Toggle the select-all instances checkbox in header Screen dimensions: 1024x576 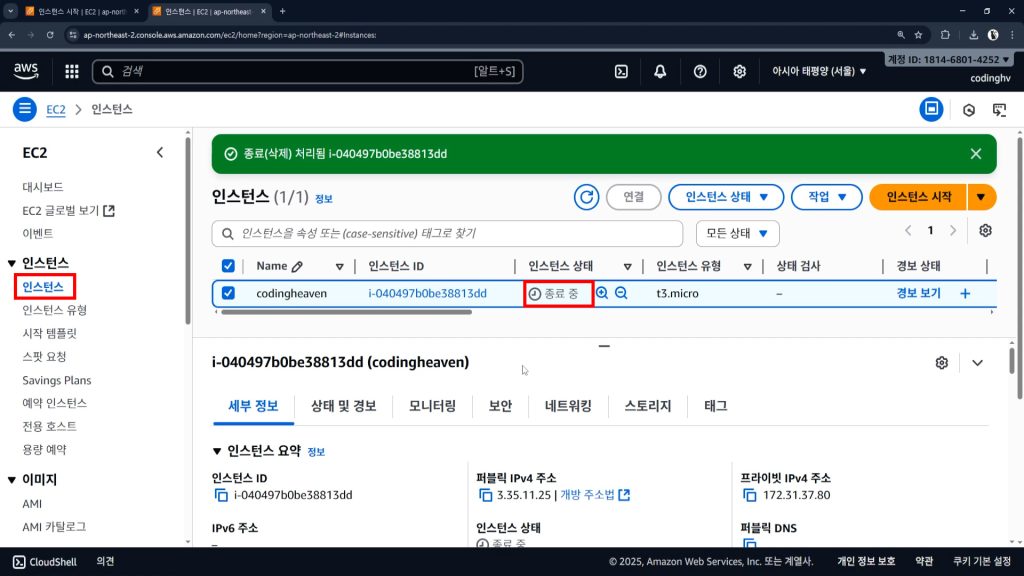[228, 266]
